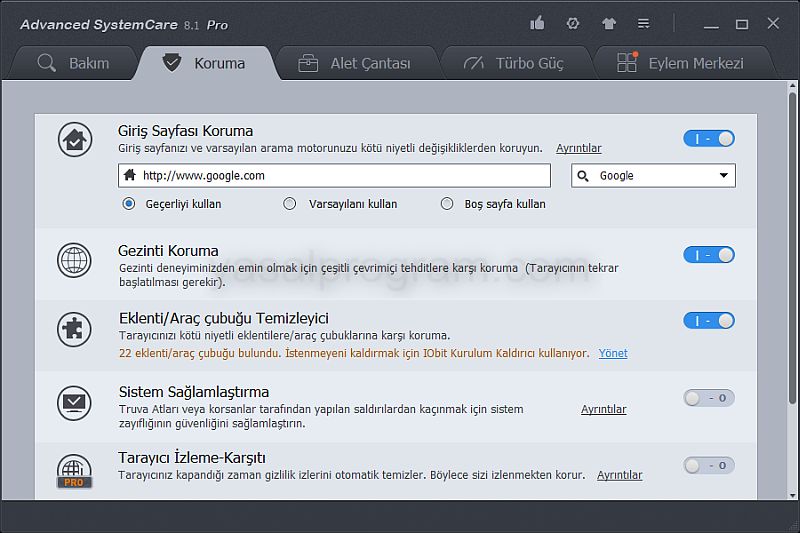Enable the Sistem Sağlamlaştırma toggle
Screen dimensions: 800x533
pos(709,398)
